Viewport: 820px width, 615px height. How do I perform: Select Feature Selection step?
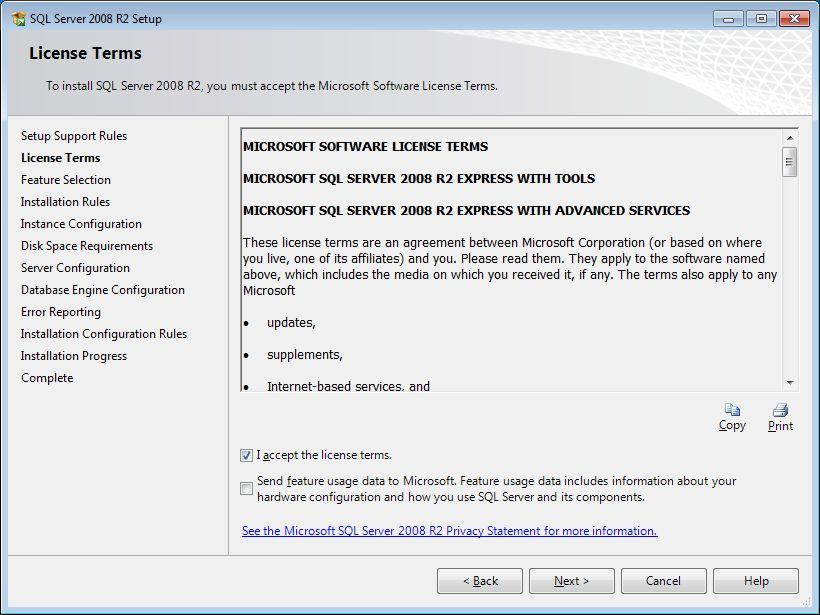pyautogui.click(x=66, y=180)
